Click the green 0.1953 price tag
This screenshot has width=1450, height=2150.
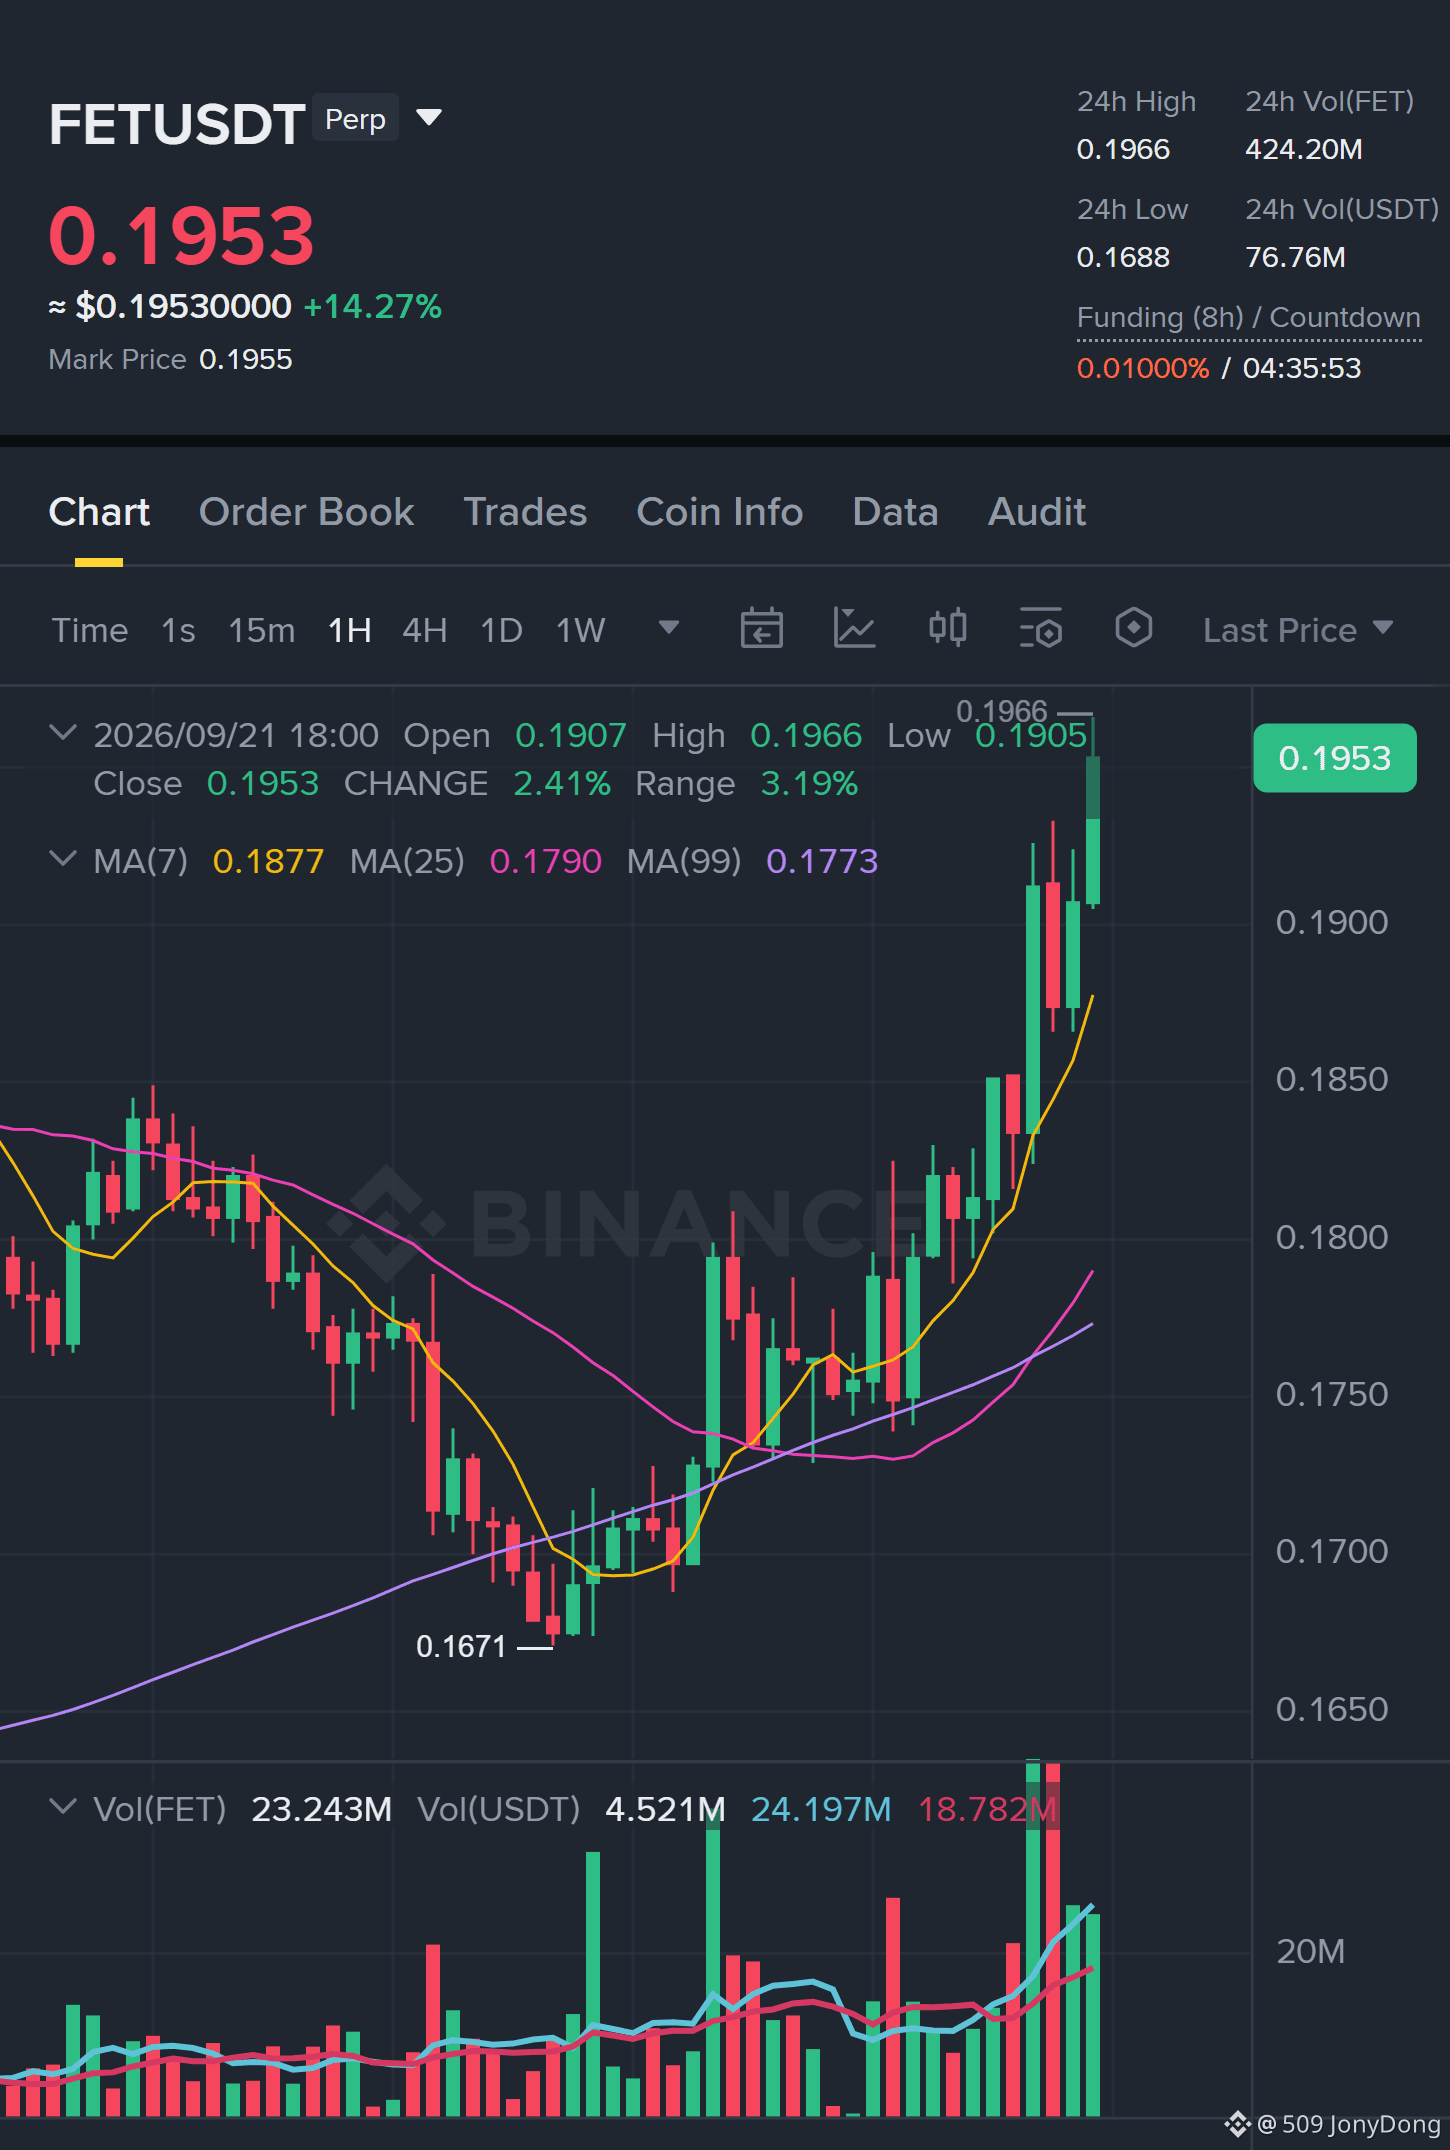click(1334, 758)
